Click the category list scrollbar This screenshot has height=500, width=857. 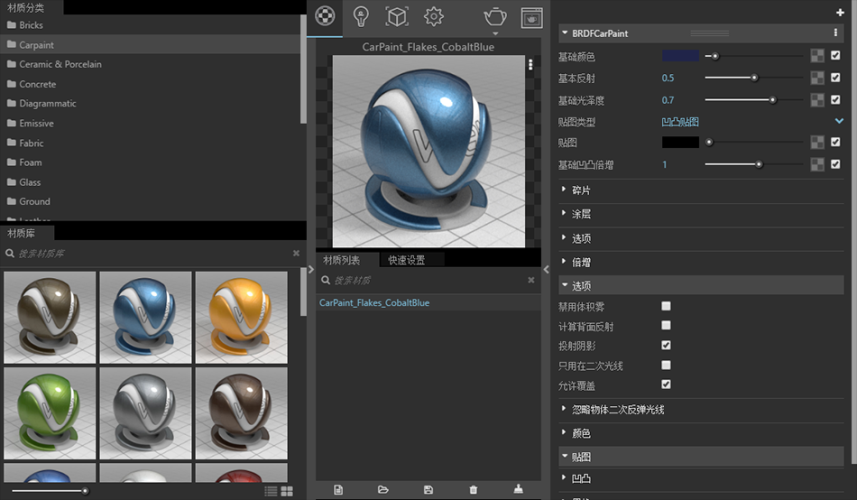303,69
